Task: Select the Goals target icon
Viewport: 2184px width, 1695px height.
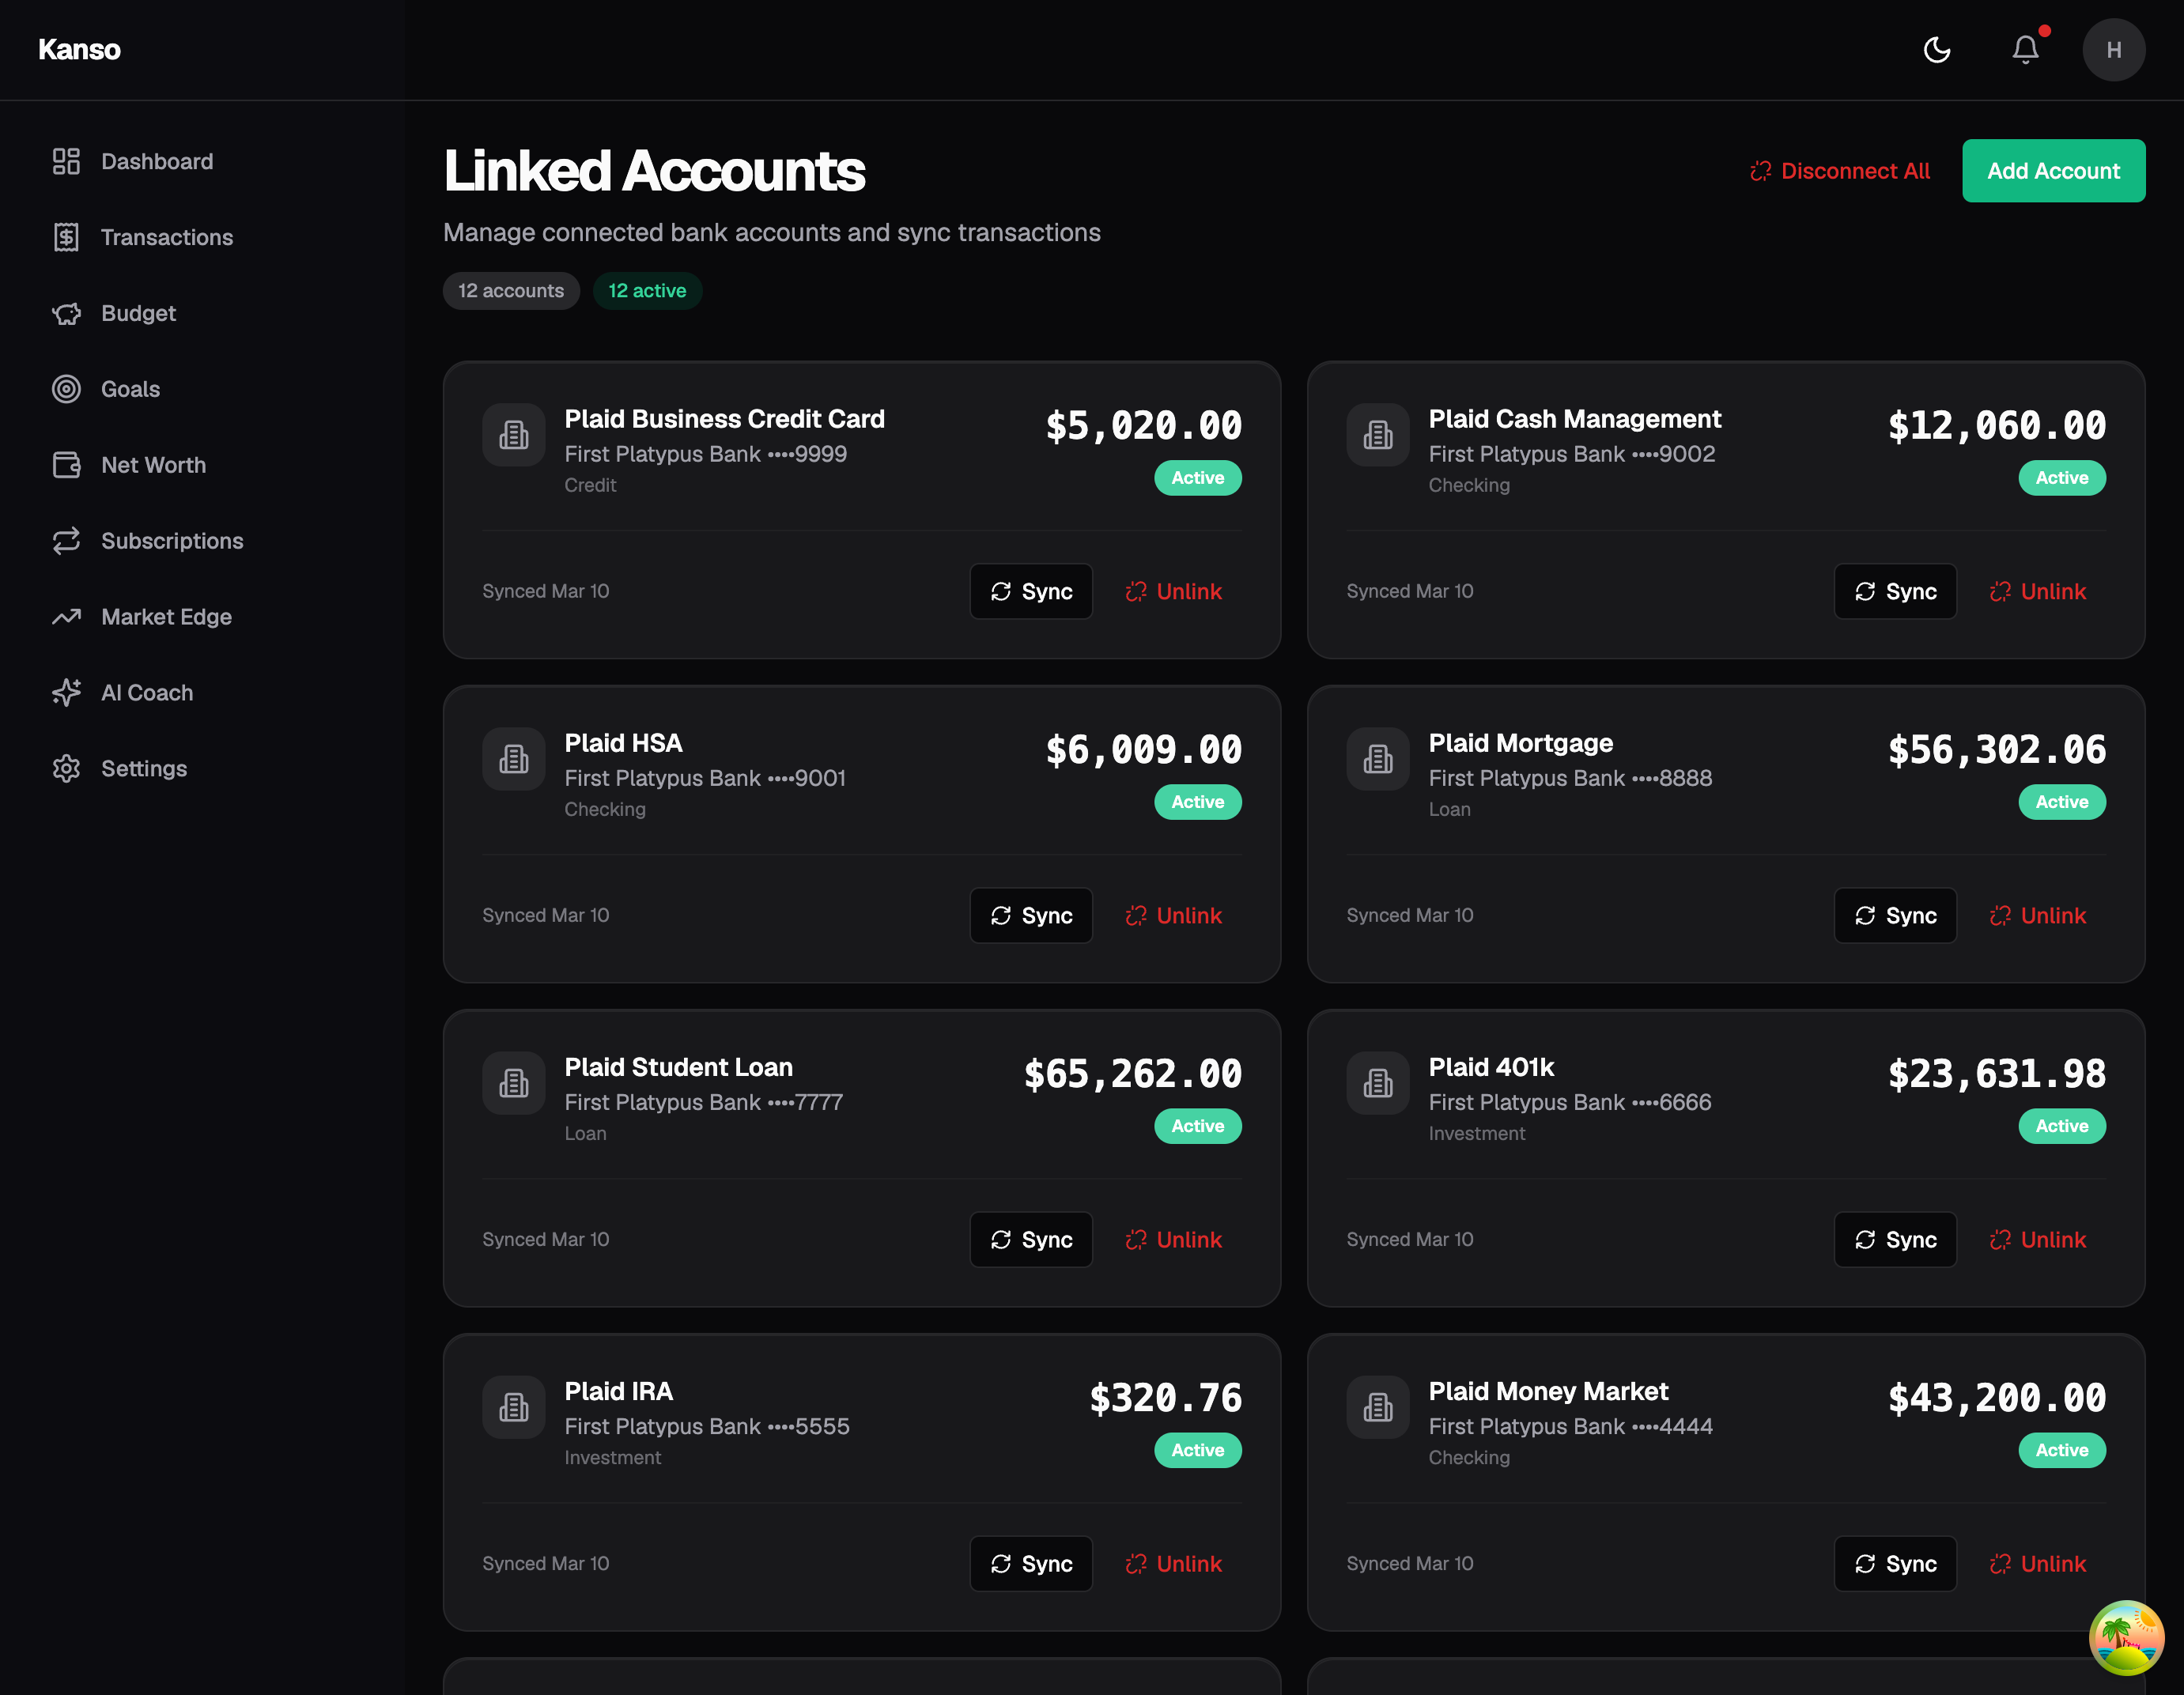Action: (x=66, y=389)
